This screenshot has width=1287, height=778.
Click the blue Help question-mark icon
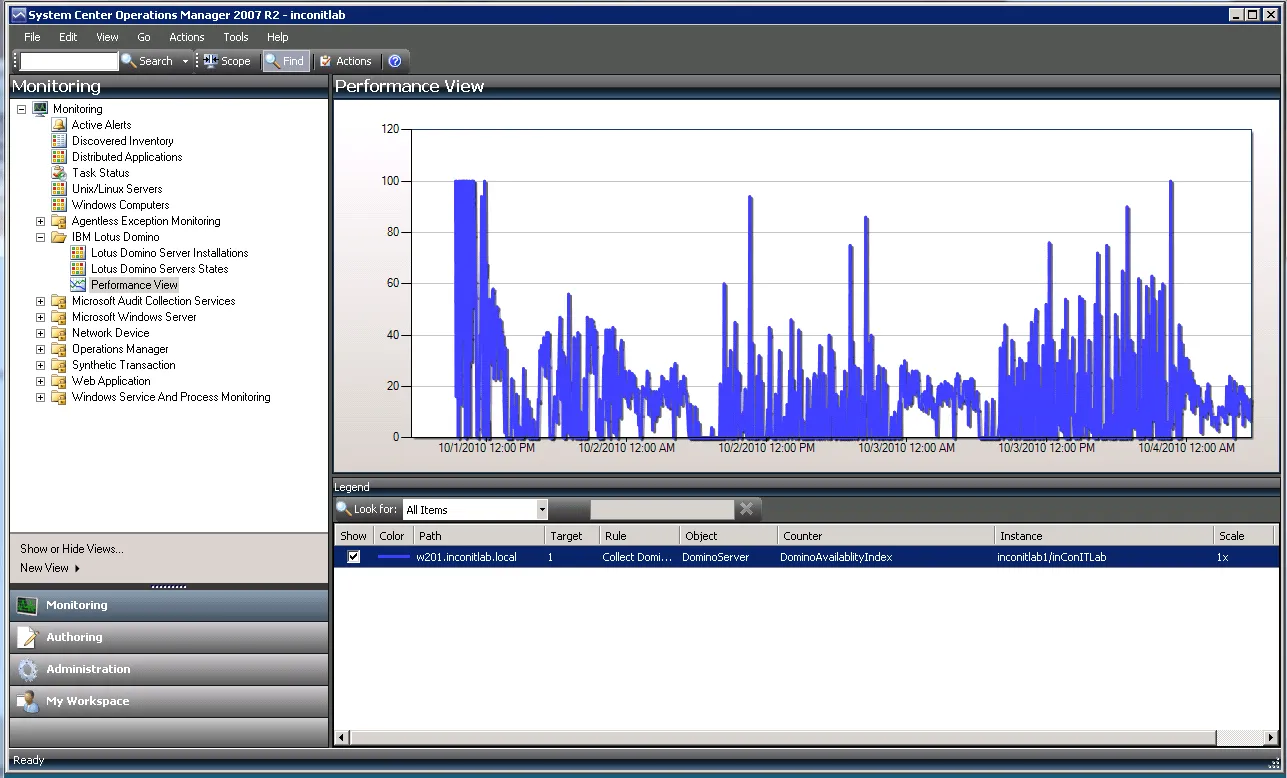(x=395, y=61)
